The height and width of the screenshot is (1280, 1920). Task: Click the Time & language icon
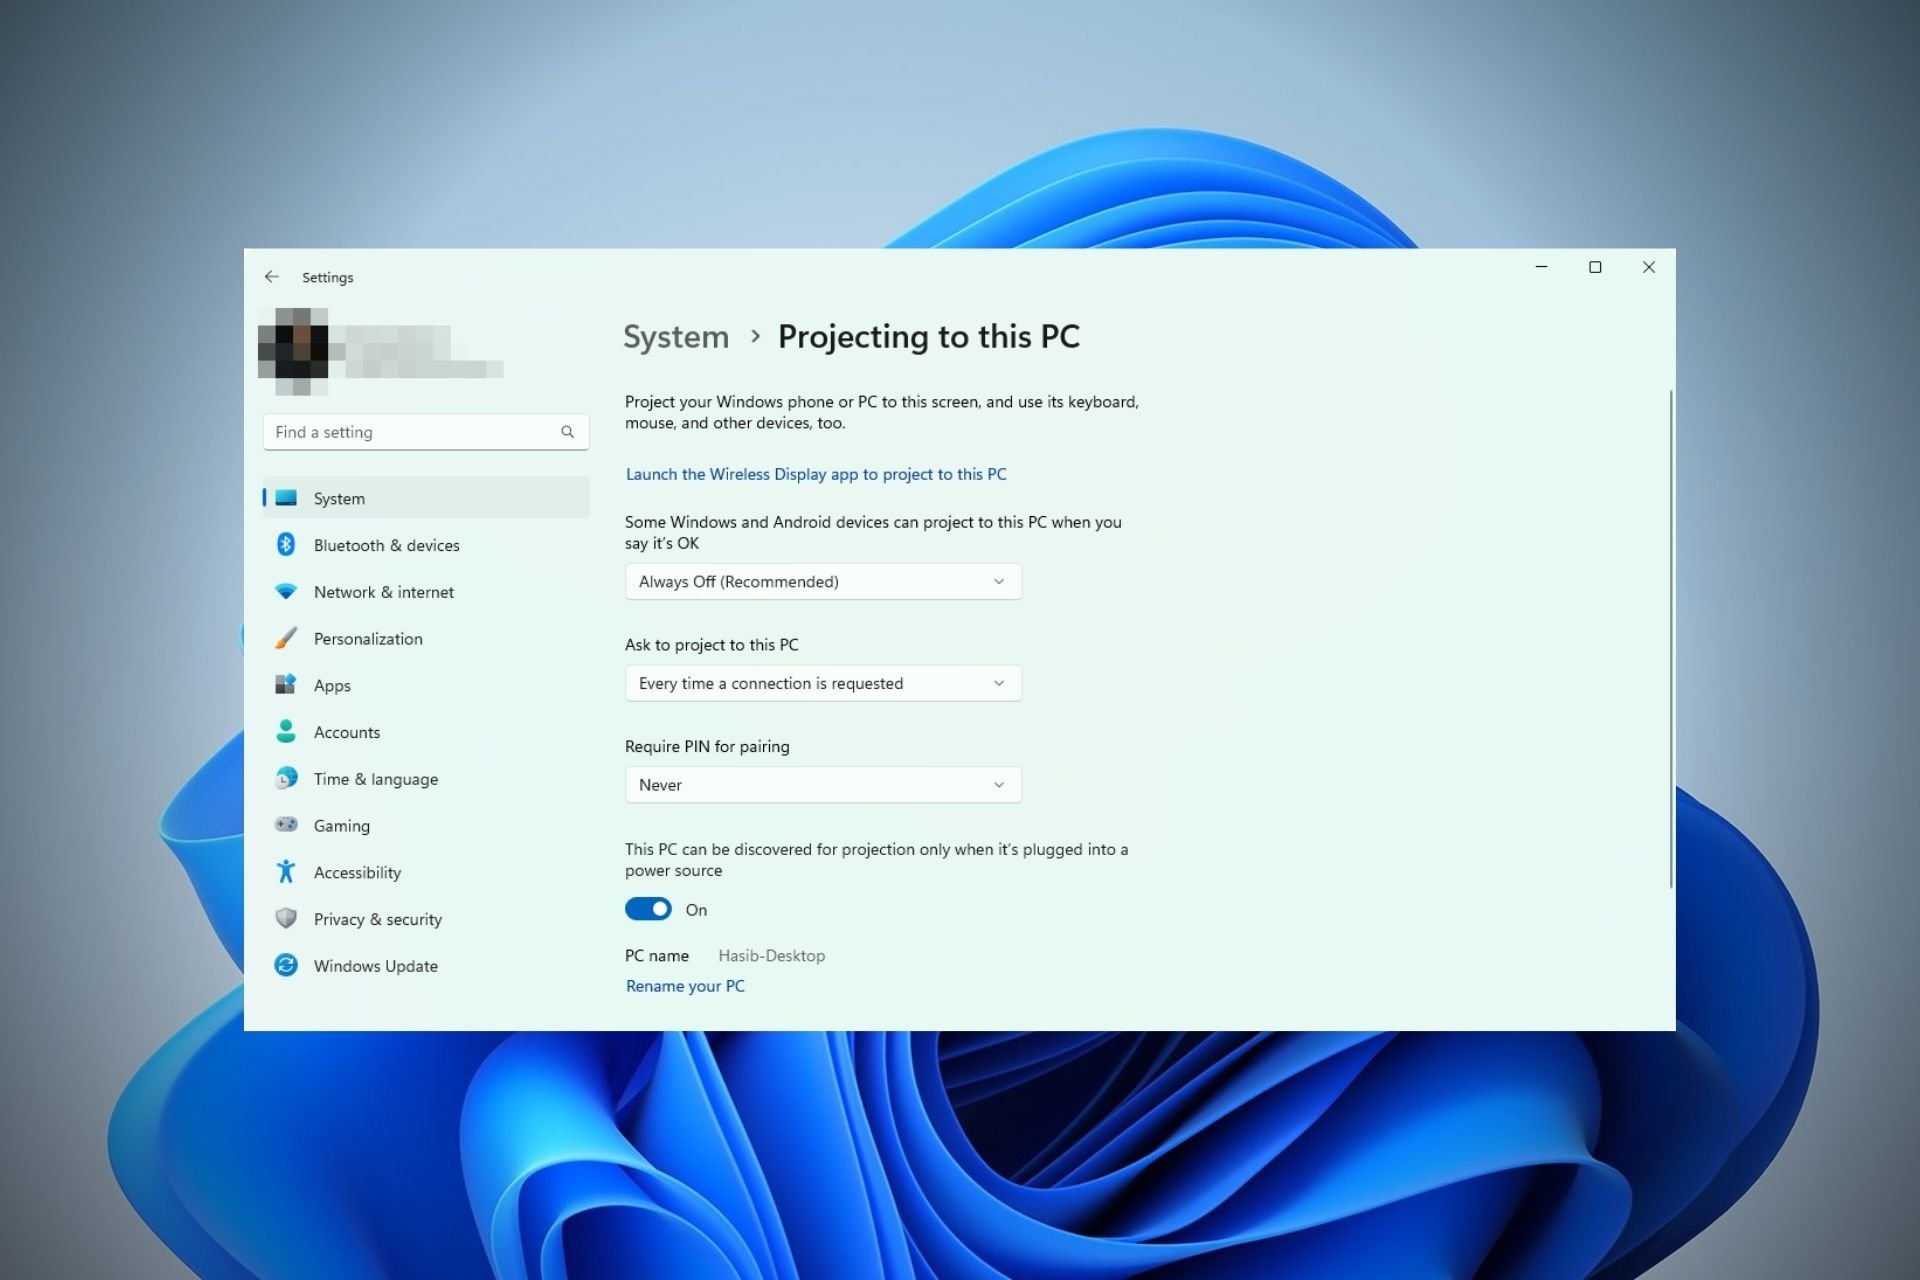(x=284, y=779)
